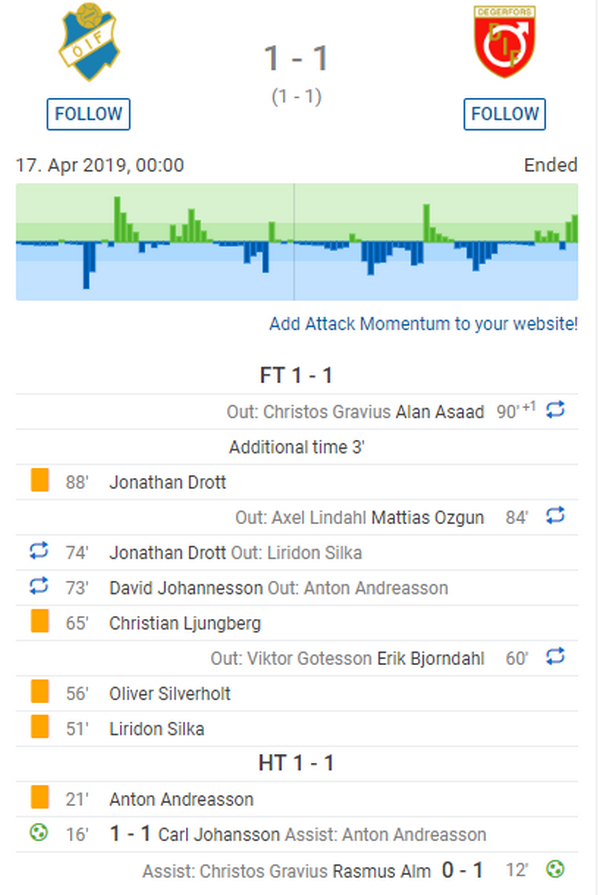This screenshot has height=895, width=600.
Task: Select player Rasmus Alm
Action: click(x=382, y=871)
